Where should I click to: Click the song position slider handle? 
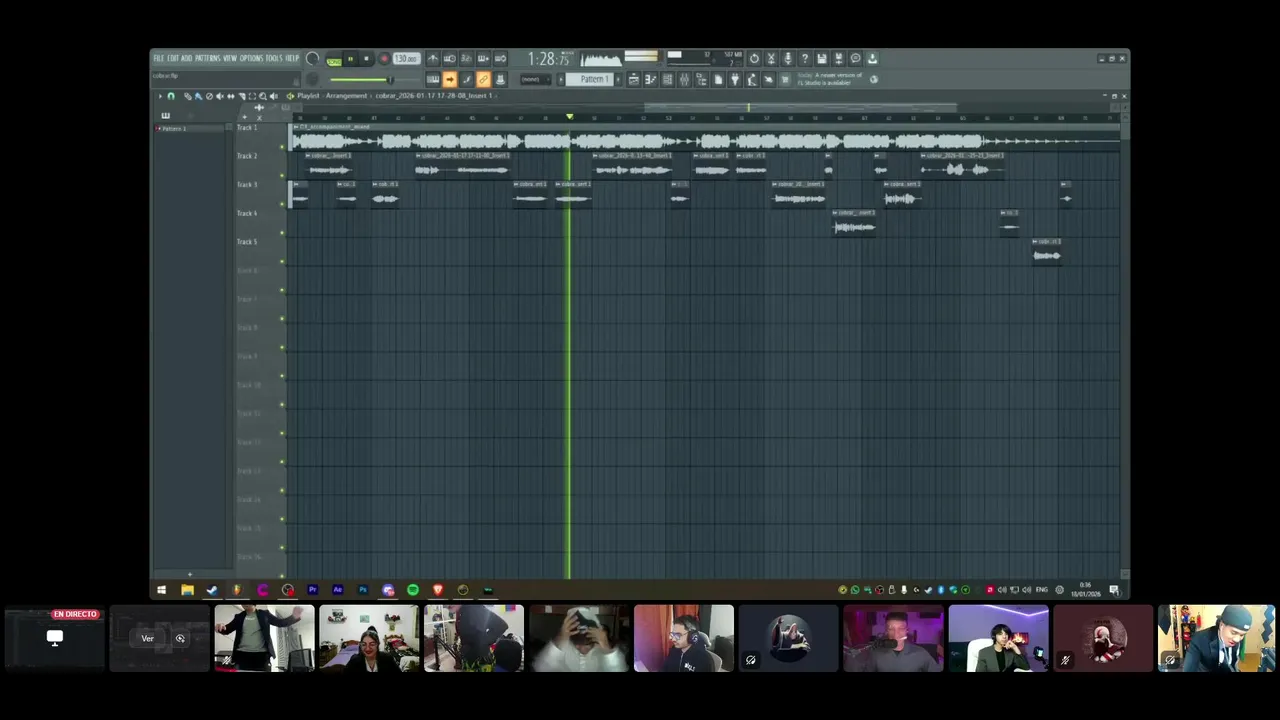click(x=390, y=79)
